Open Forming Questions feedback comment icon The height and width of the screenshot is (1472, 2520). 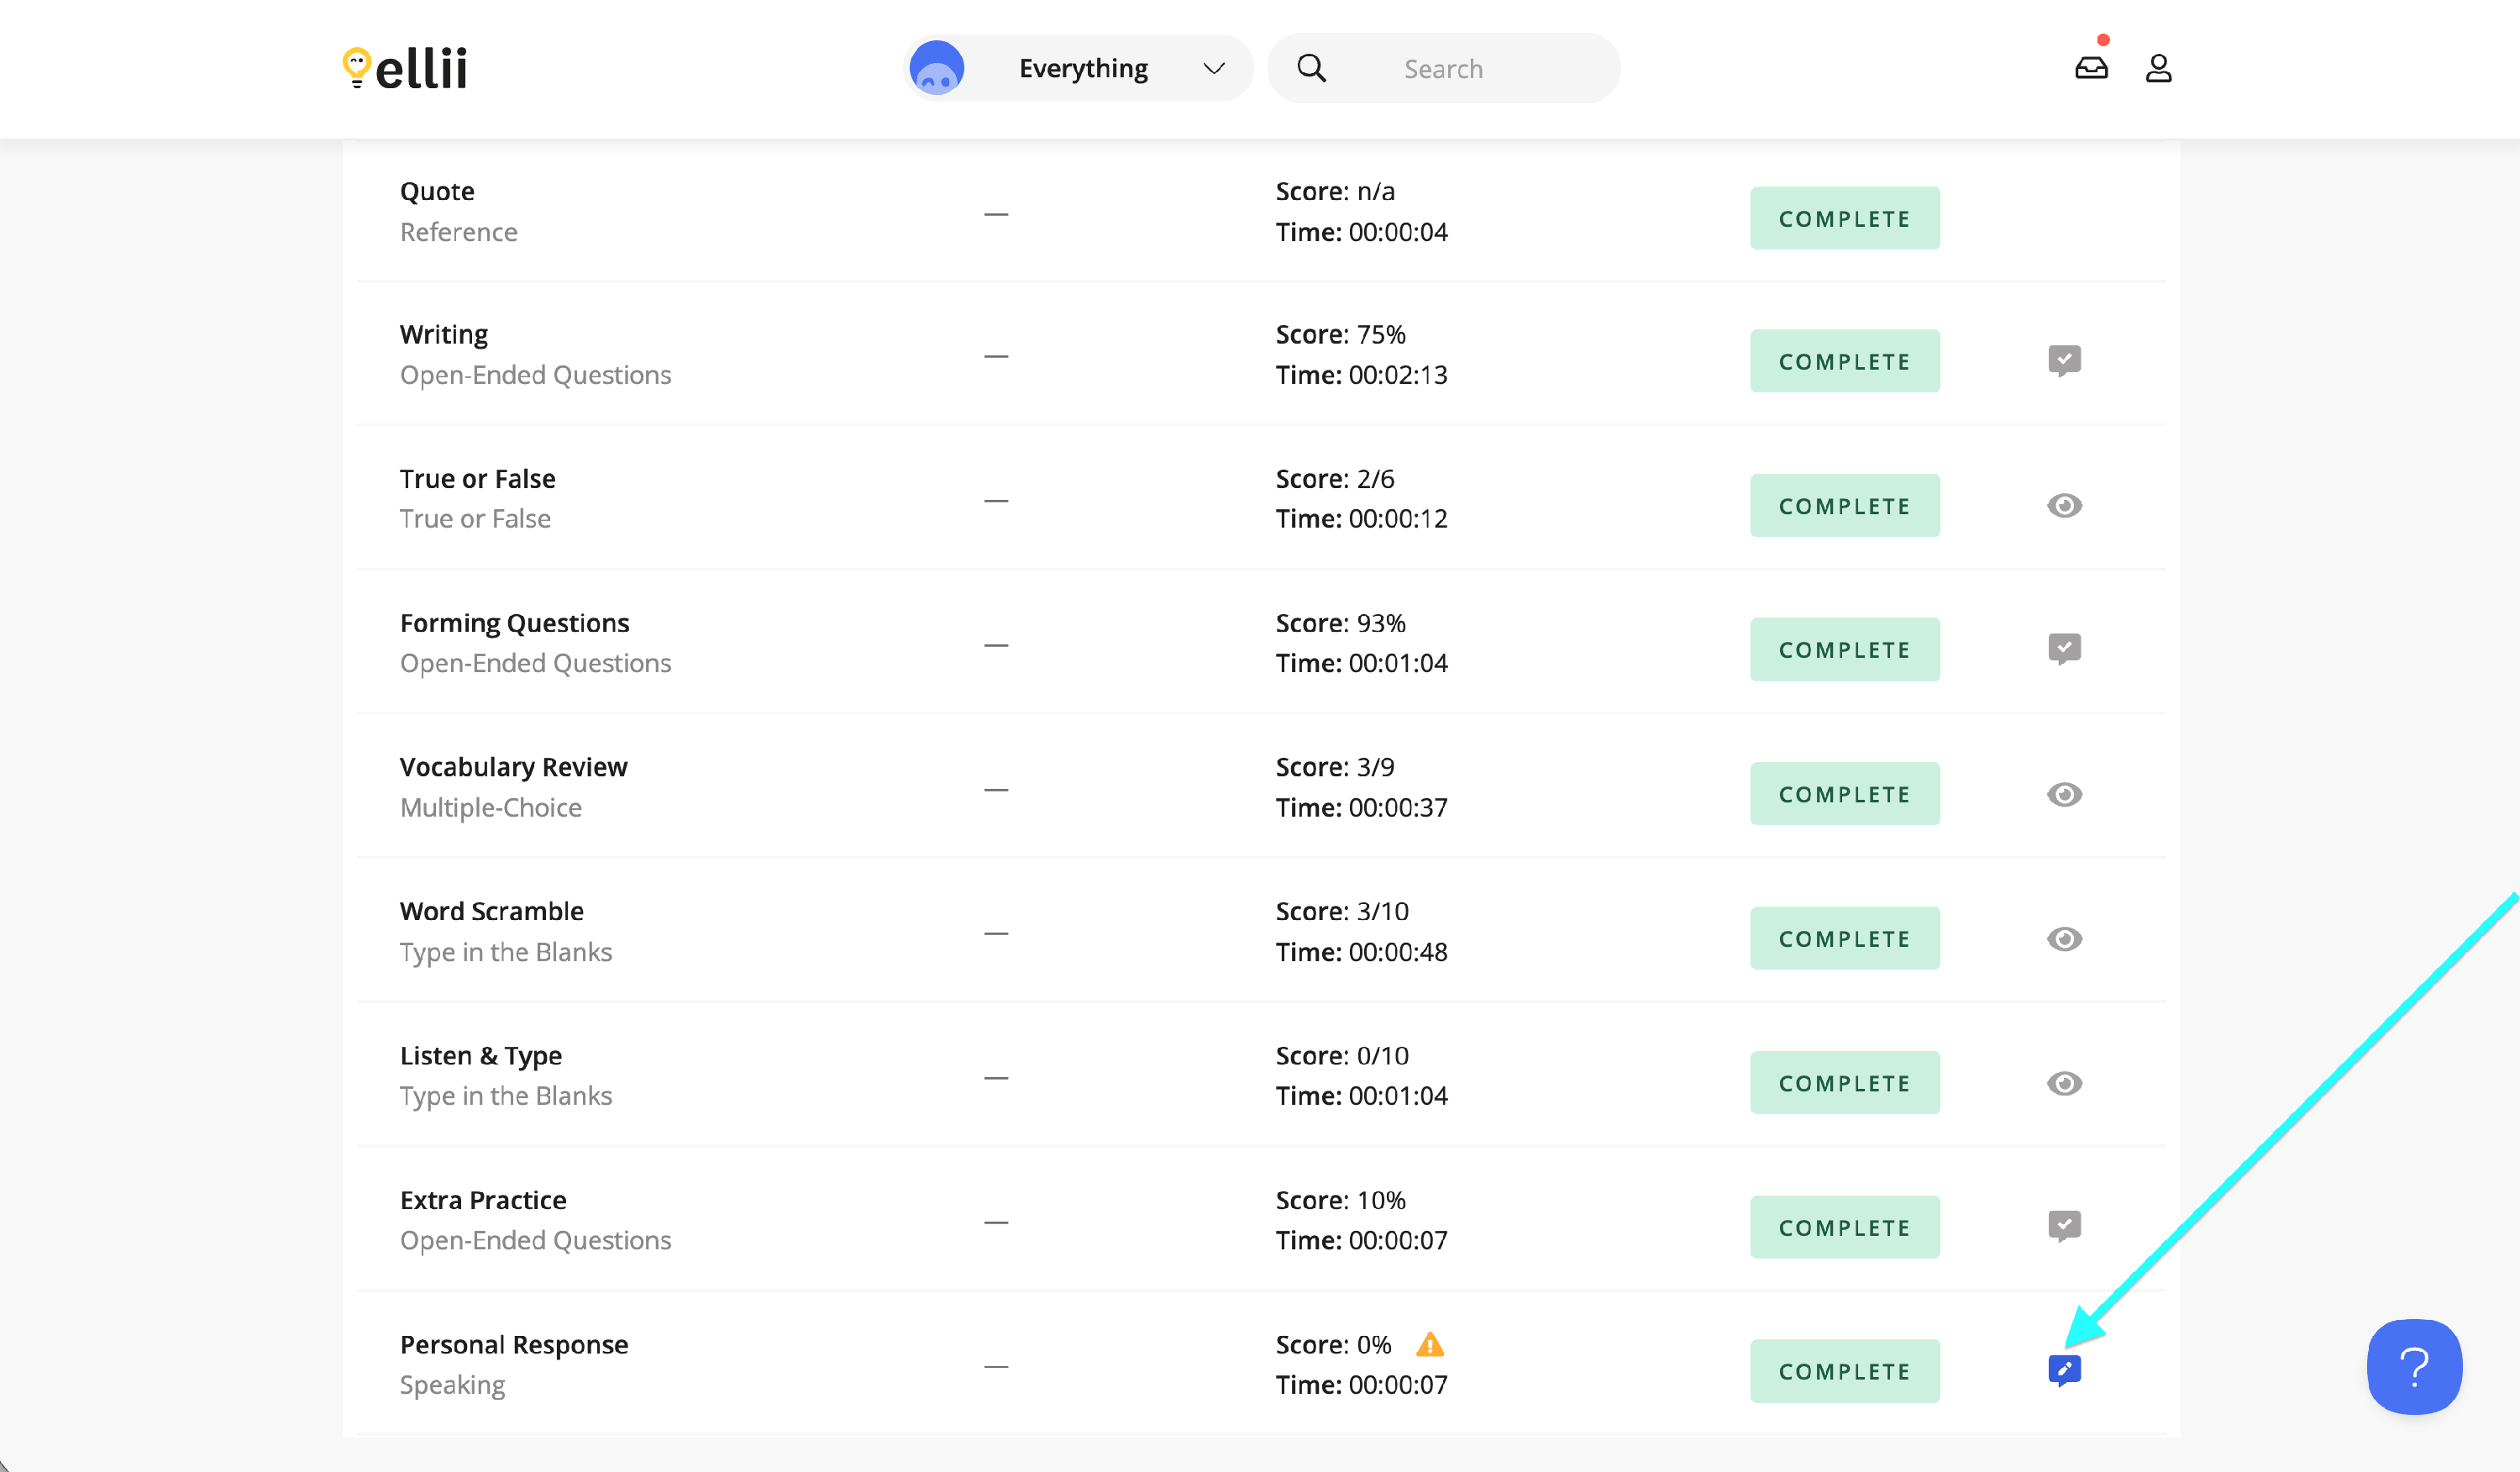(2064, 648)
